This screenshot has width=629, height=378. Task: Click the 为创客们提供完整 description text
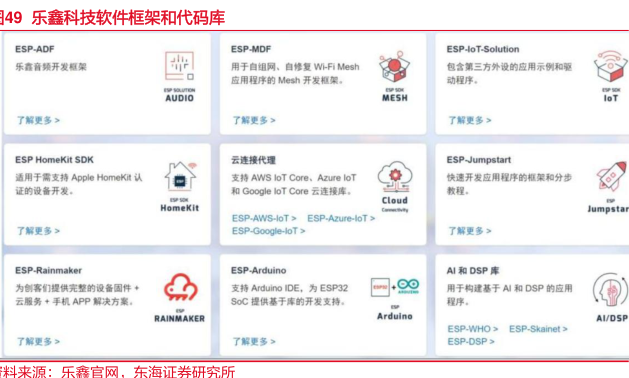coord(77,295)
